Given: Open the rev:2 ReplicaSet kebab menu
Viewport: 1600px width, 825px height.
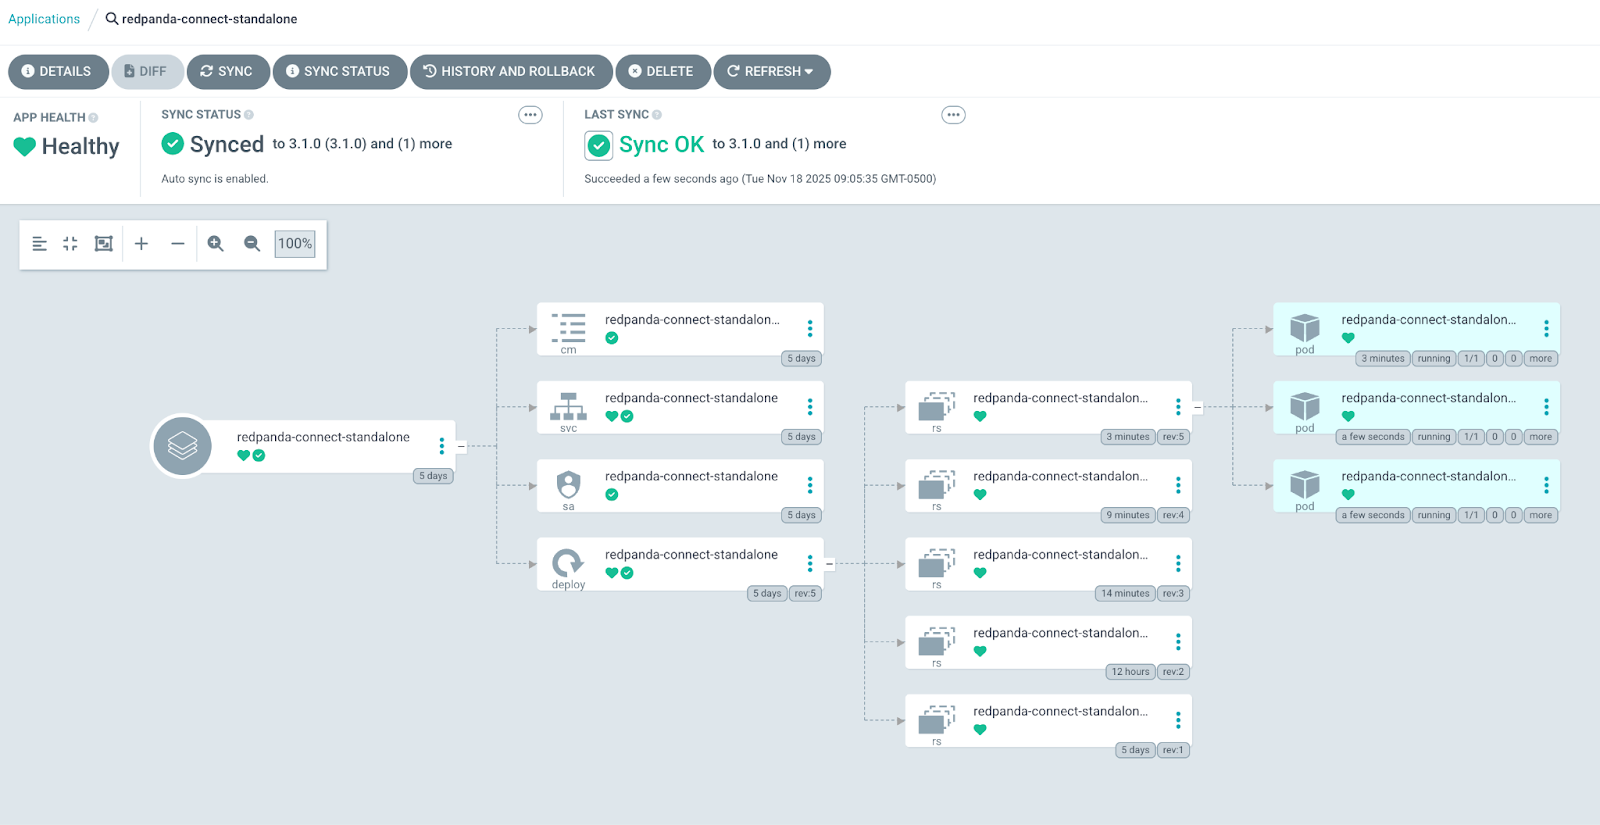Looking at the screenshot, I should click(x=1178, y=642).
